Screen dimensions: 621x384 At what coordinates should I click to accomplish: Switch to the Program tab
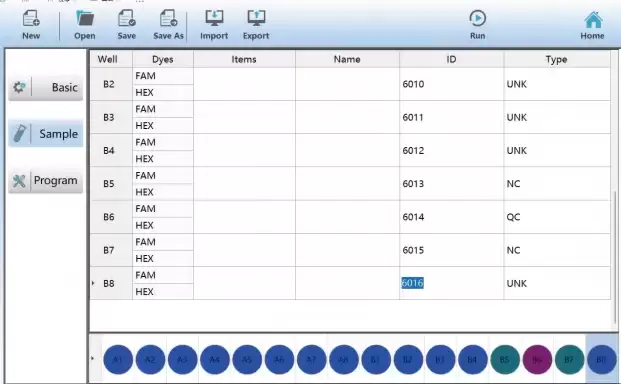click(x=46, y=181)
